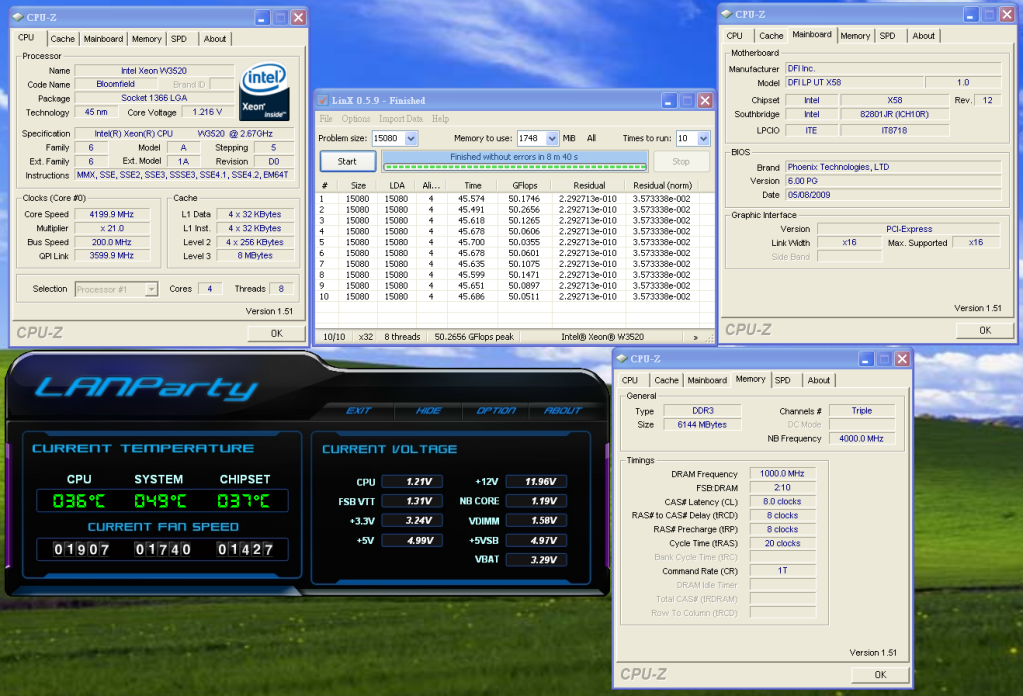Image resolution: width=1023 pixels, height=696 pixels.
Task: Open the Help menu in LinX
Action: click(x=440, y=119)
